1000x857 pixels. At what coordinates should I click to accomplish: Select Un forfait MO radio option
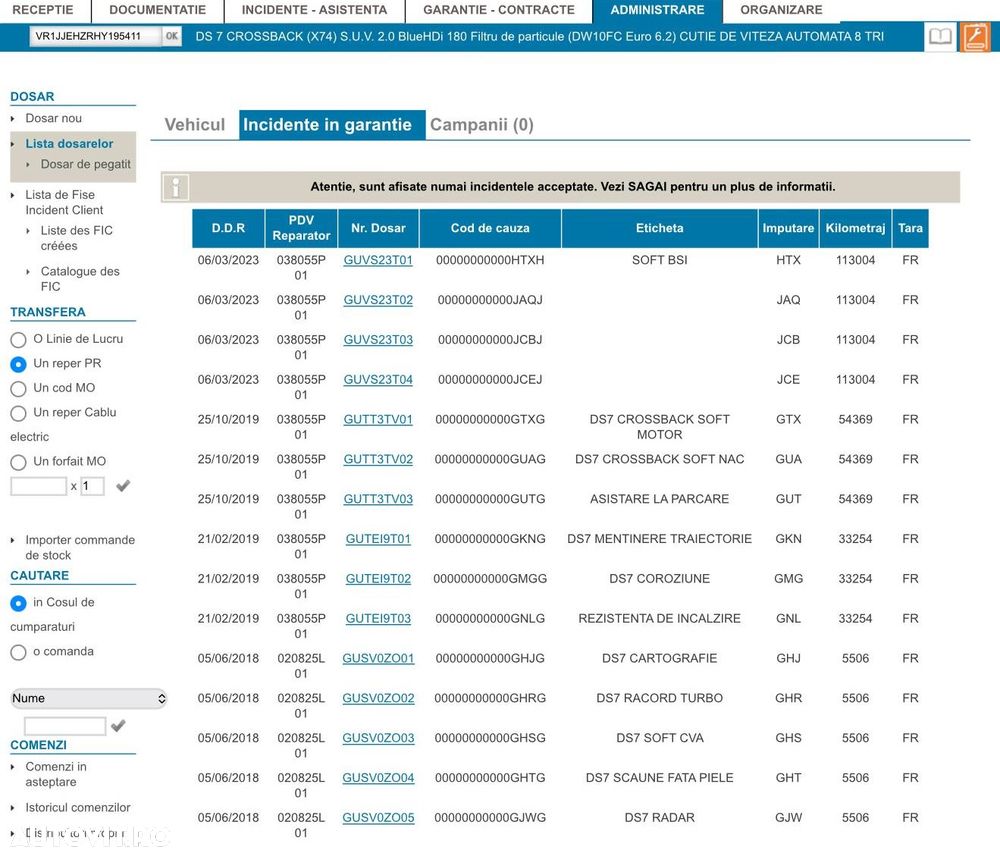(x=18, y=462)
